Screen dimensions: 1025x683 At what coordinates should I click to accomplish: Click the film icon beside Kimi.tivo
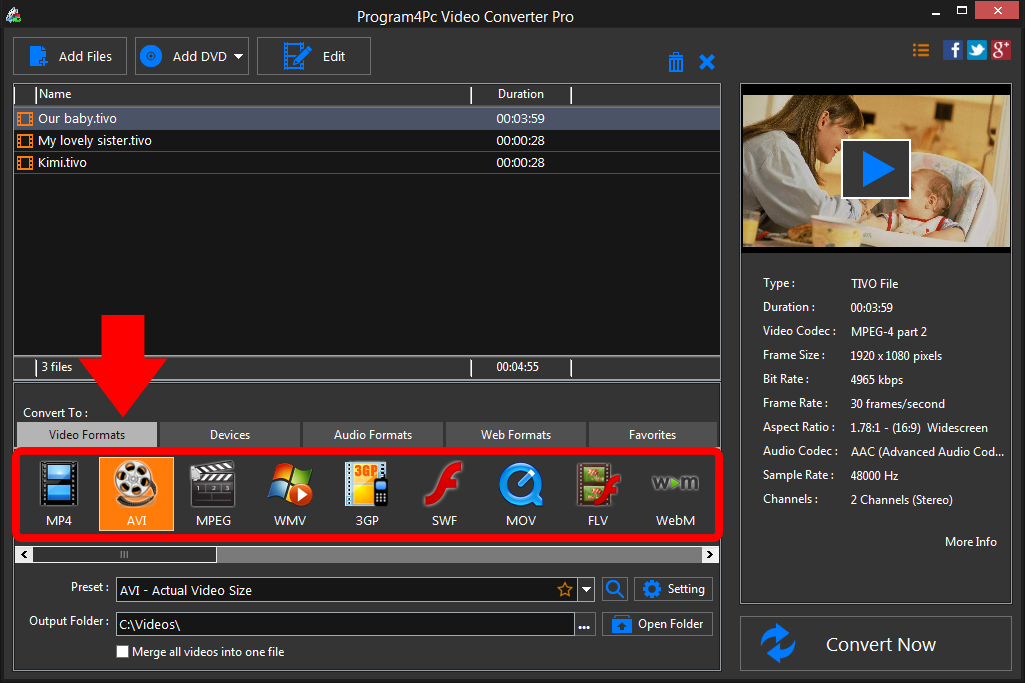pyautogui.click(x=25, y=163)
